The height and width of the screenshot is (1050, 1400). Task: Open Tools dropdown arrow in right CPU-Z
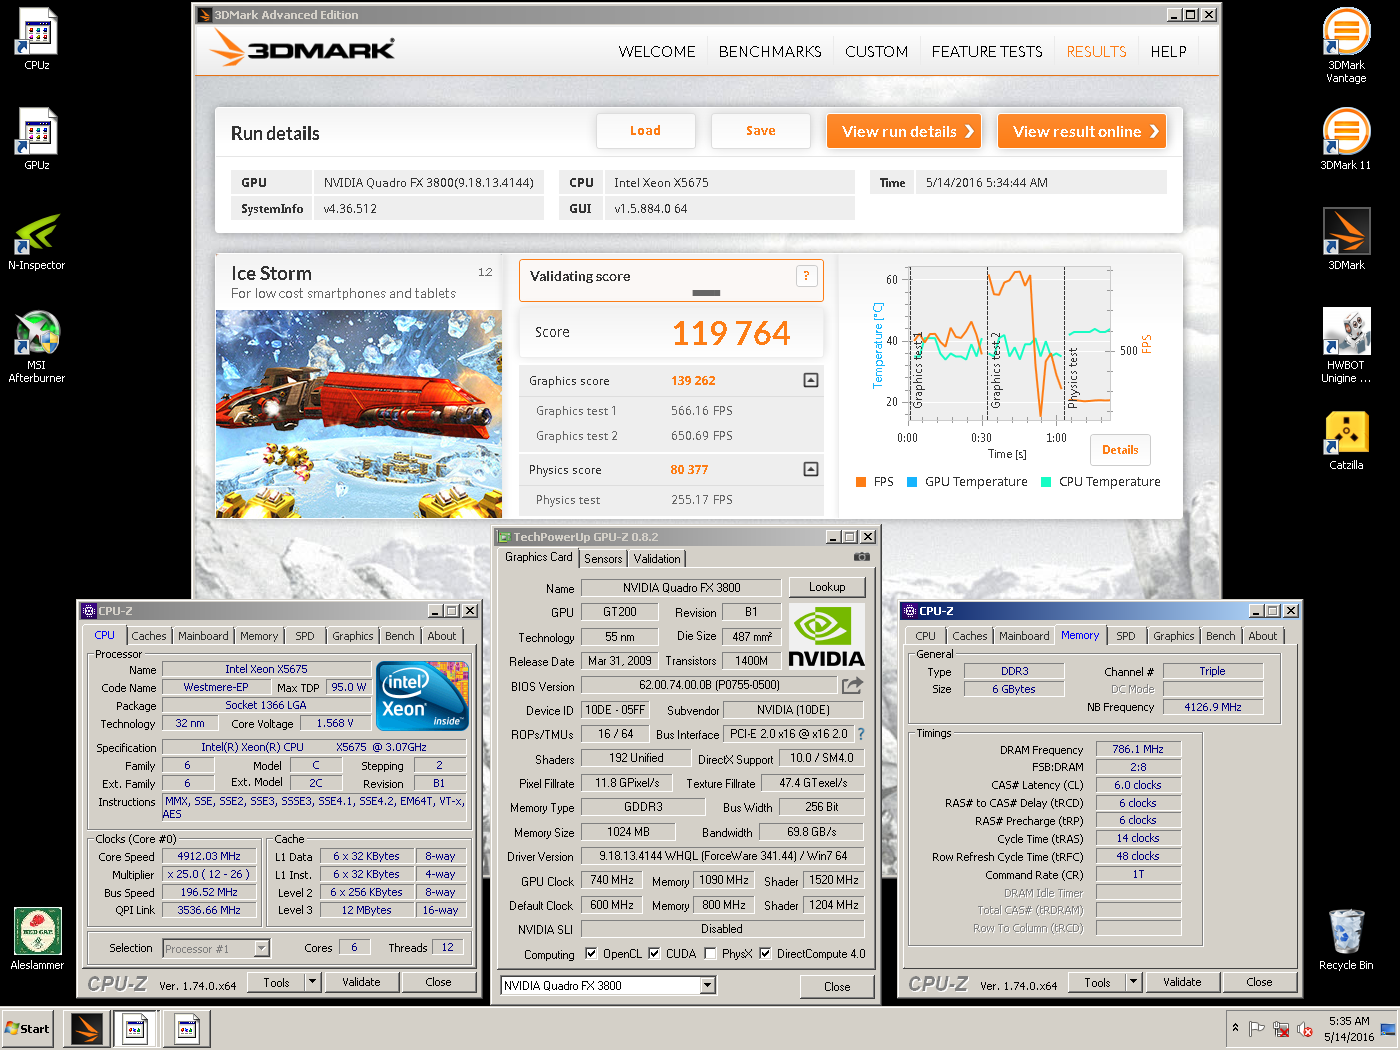(1134, 982)
